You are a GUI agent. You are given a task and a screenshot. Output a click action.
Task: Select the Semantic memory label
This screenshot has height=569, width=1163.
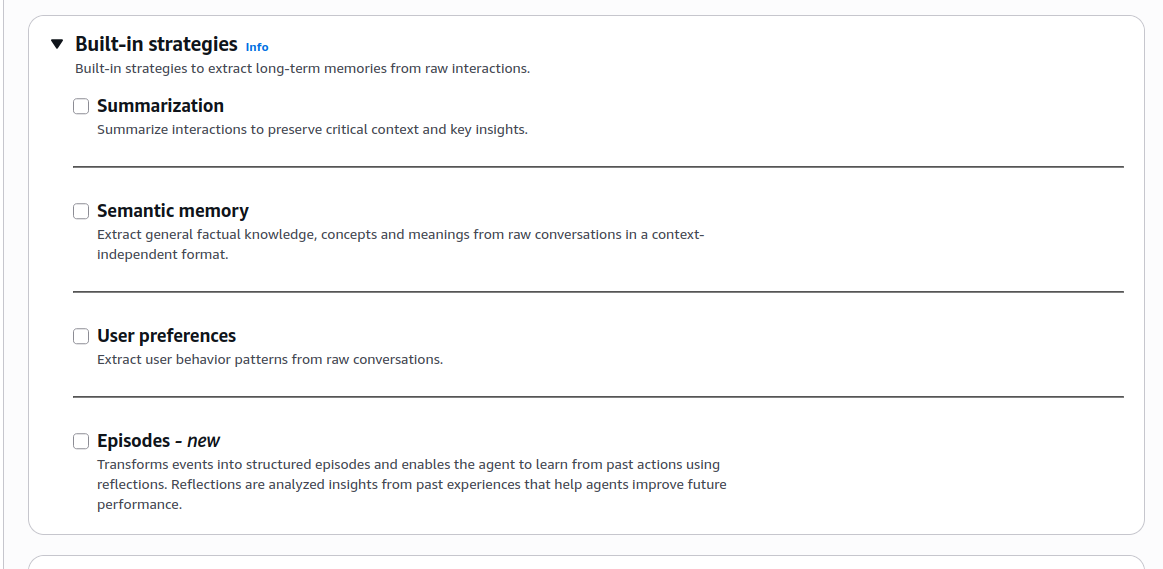172,211
